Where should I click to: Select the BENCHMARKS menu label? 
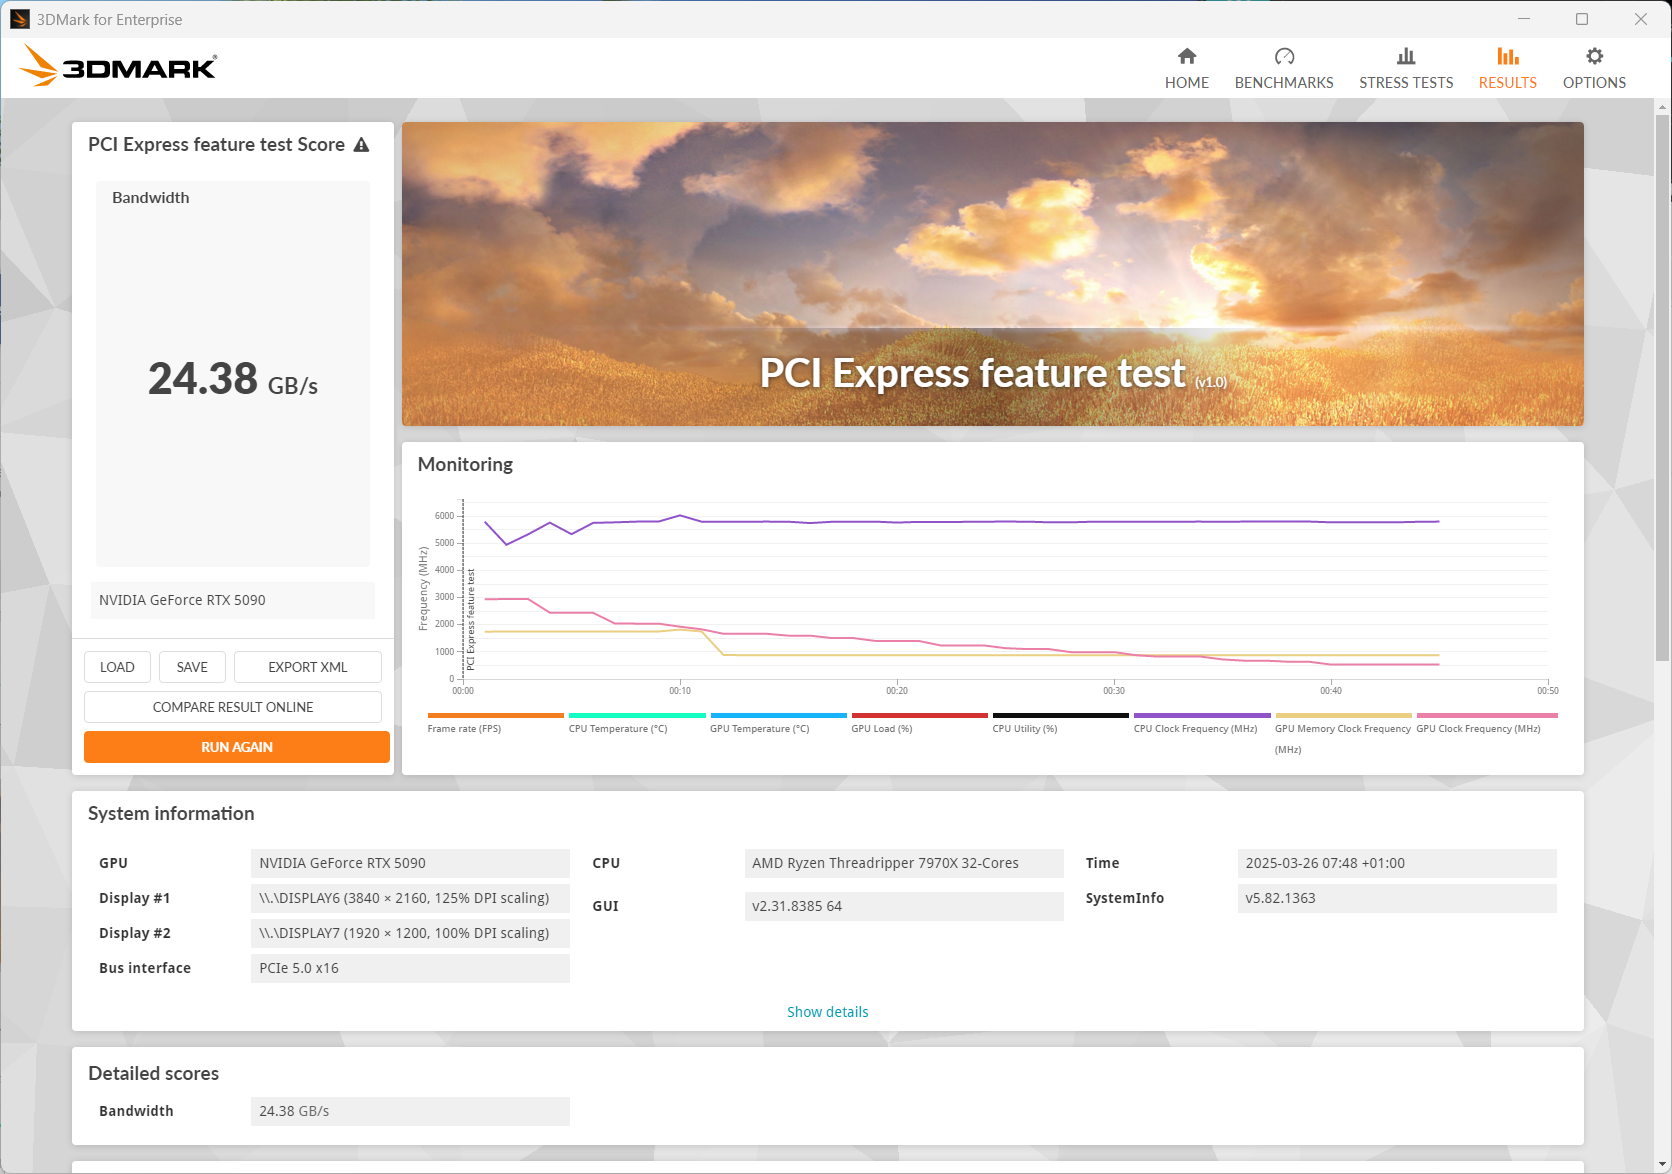(1284, 83)
